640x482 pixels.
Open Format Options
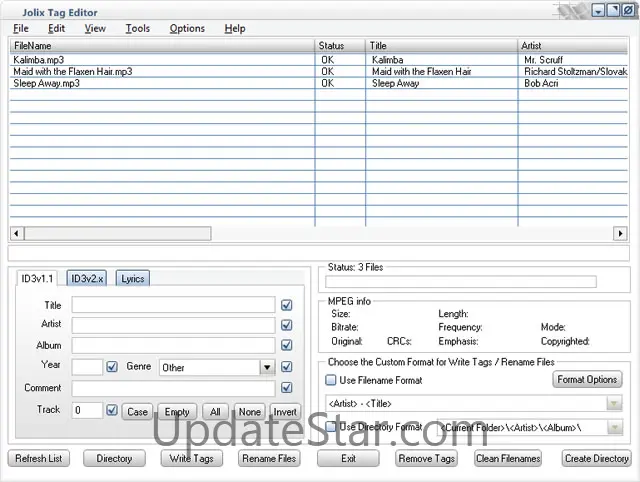(x=587, y=379)
